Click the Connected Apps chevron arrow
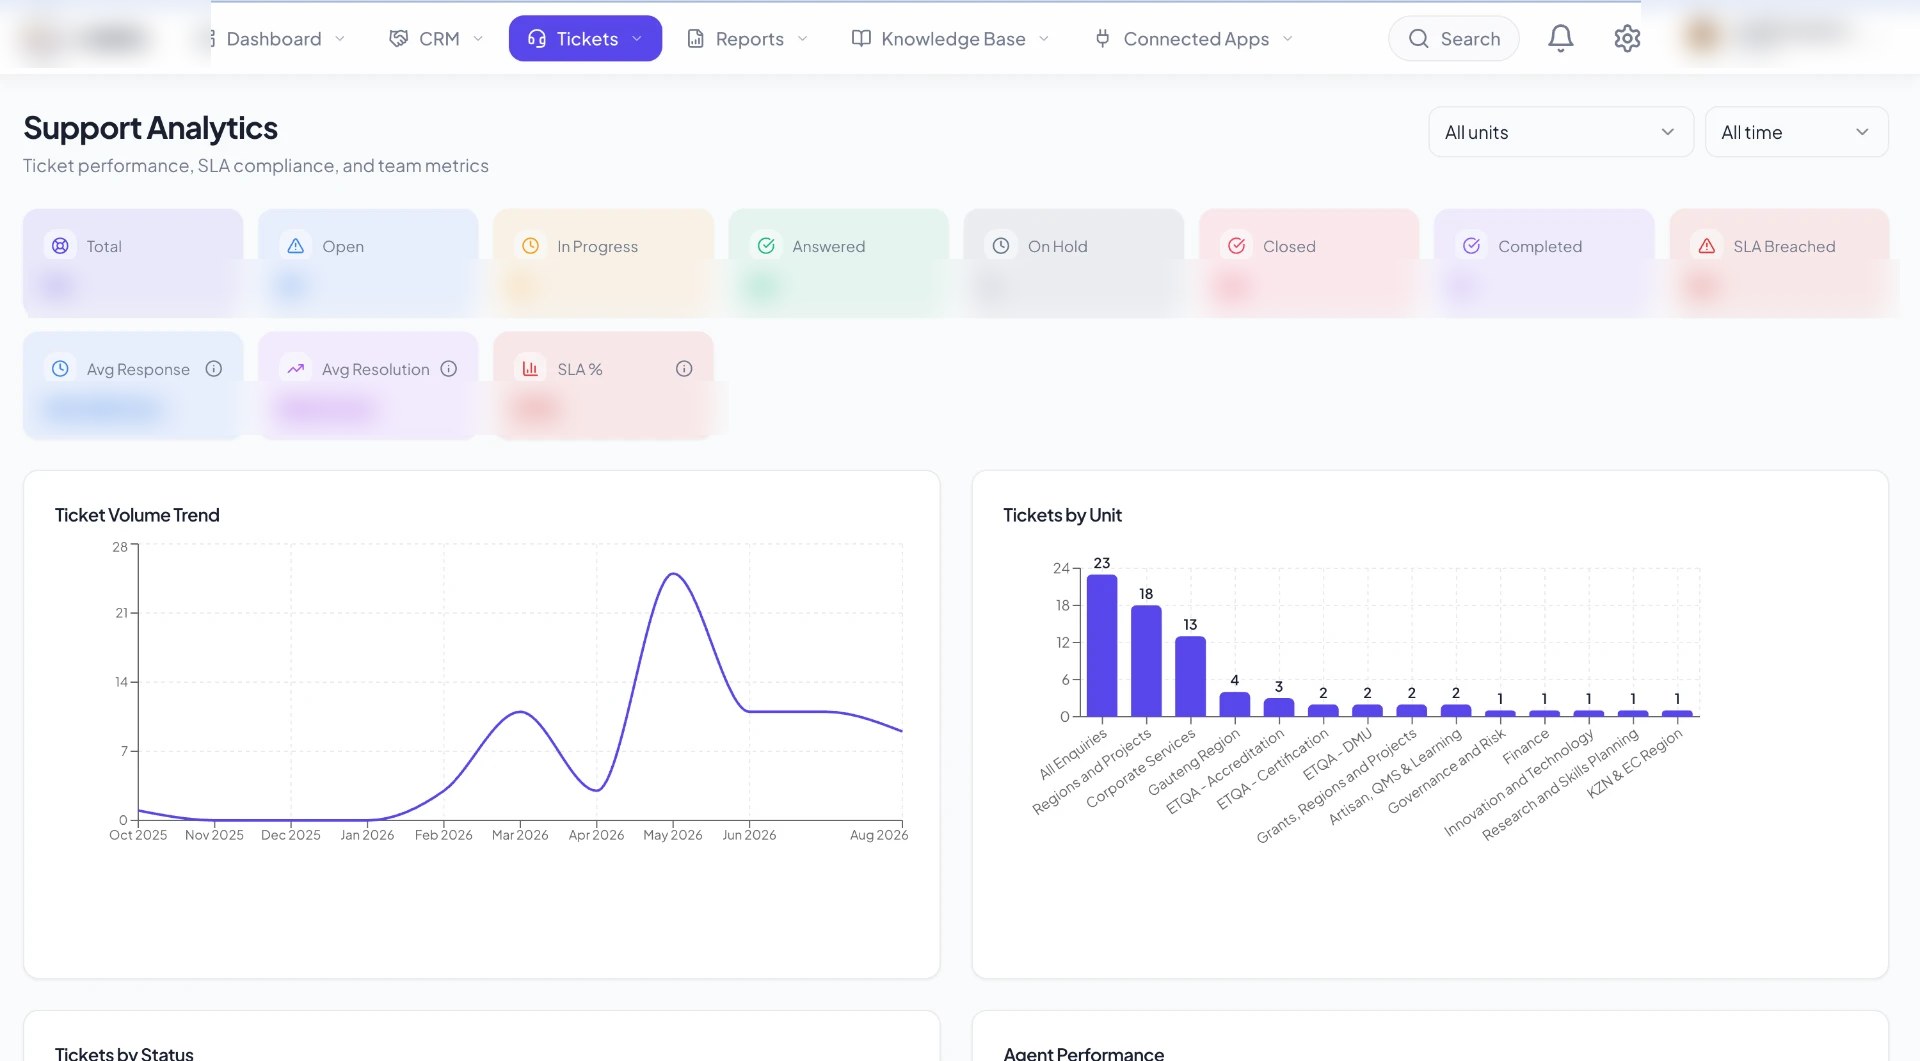 coord(1288,38)
